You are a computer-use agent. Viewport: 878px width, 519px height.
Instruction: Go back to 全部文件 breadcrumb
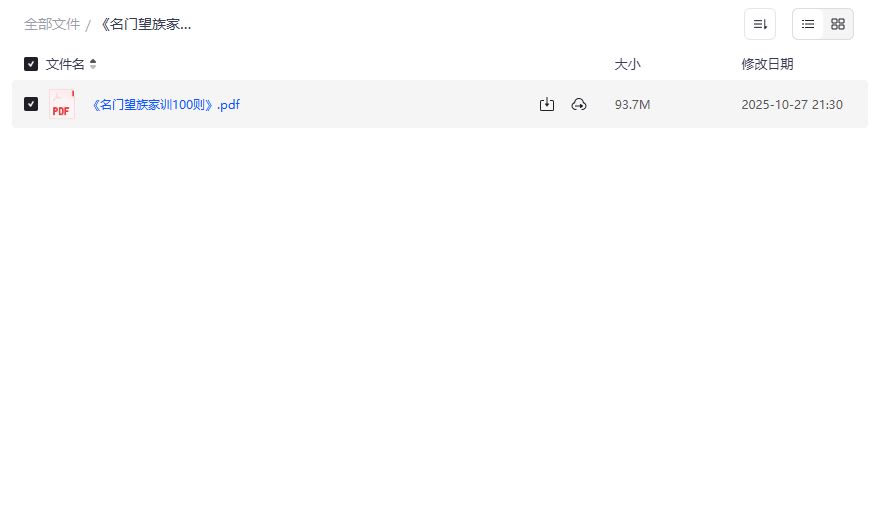(52, 24)
